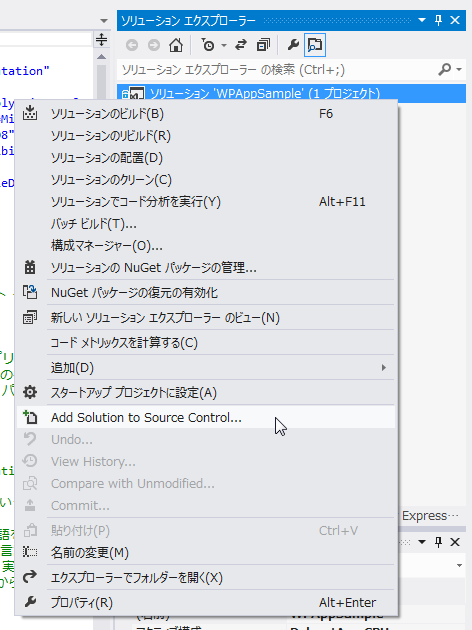The width and height of the screenshot is (472, 630).
Task: Choose NuGet パッケージの復元の有効化
Action: tap(206, 292)
